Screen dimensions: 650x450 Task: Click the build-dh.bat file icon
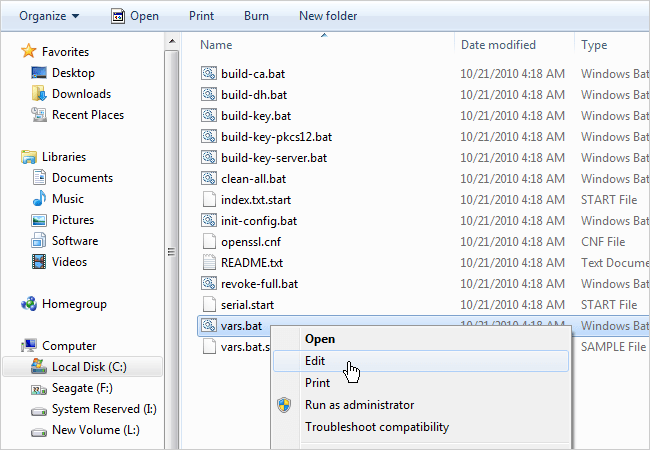(x=209, y=94)
